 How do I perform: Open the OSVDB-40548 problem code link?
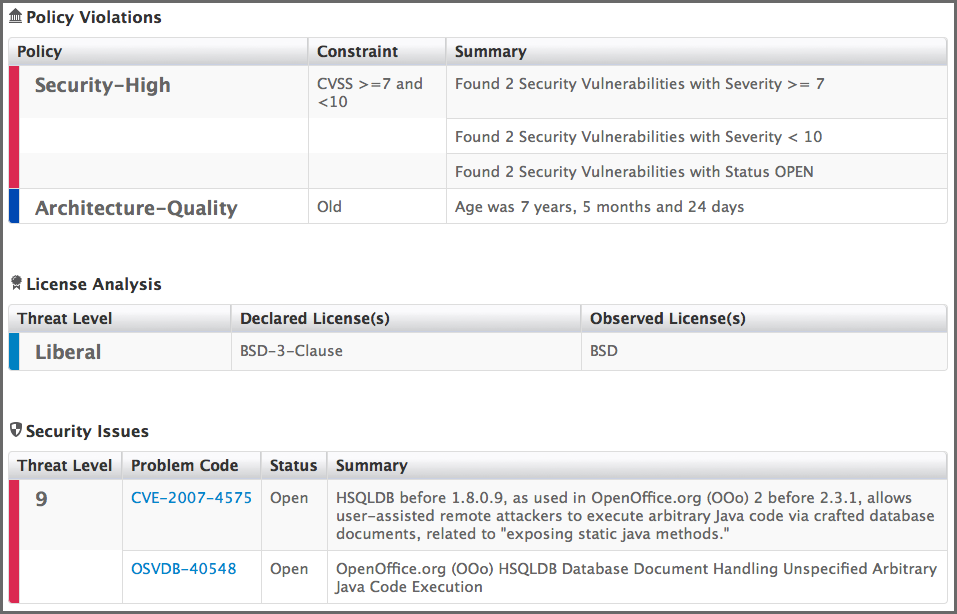click(x=183, y=568)
